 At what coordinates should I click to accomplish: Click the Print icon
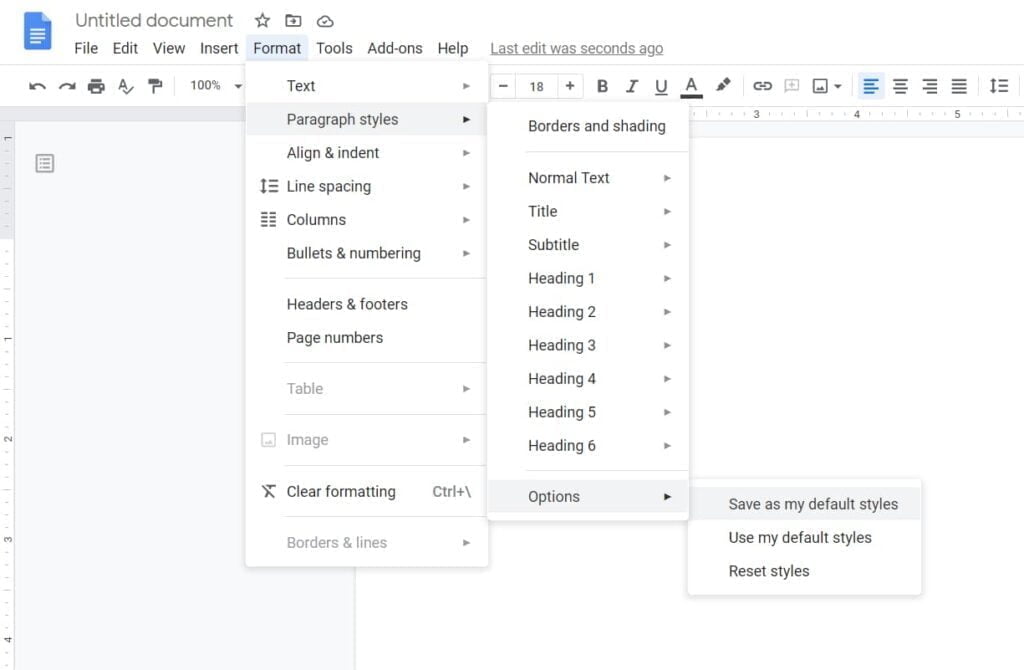click(96, 86)
